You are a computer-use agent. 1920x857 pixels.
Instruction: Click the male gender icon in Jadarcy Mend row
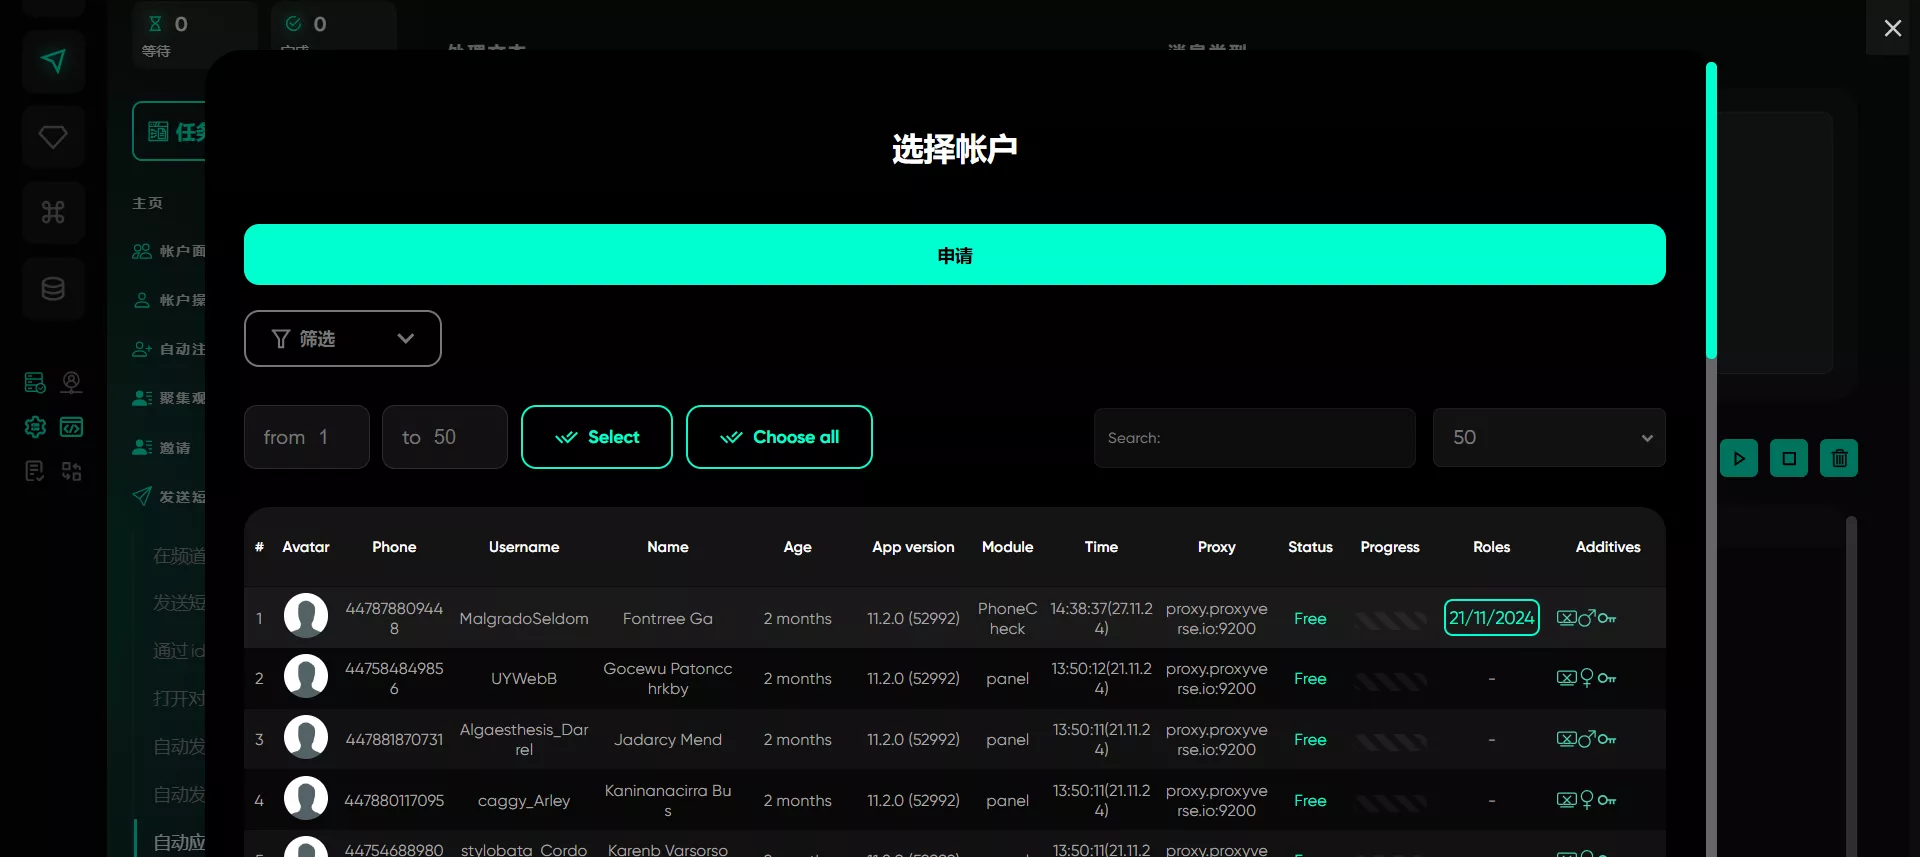tap(1587, 739)
